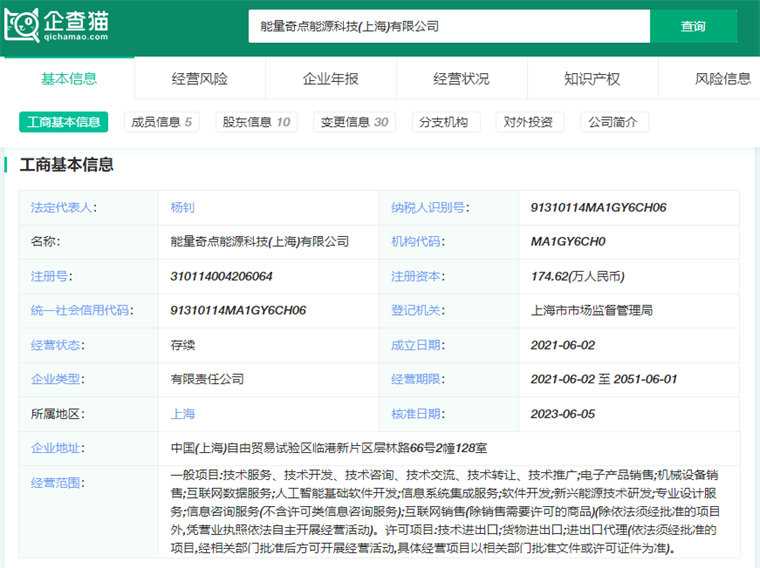Open the 经营风险 tab
760x568 pixels.
point(200,79)
